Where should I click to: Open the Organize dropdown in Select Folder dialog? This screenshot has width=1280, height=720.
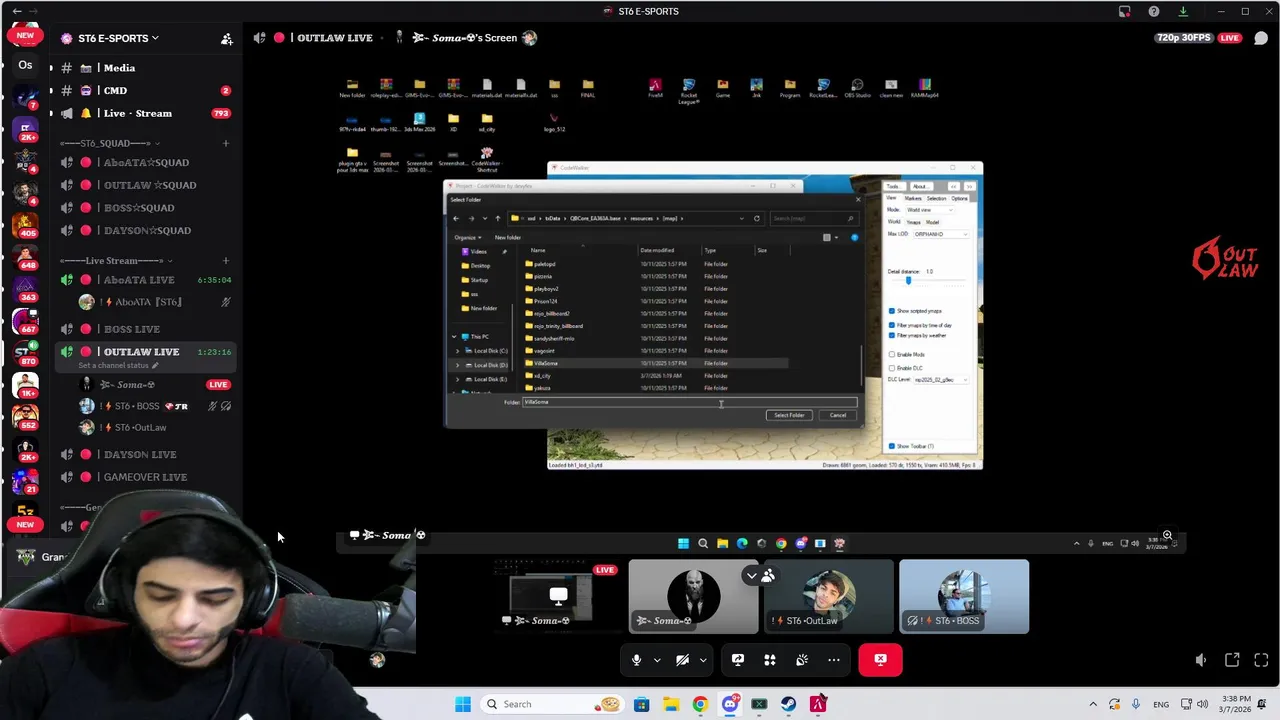coord(467,237)
